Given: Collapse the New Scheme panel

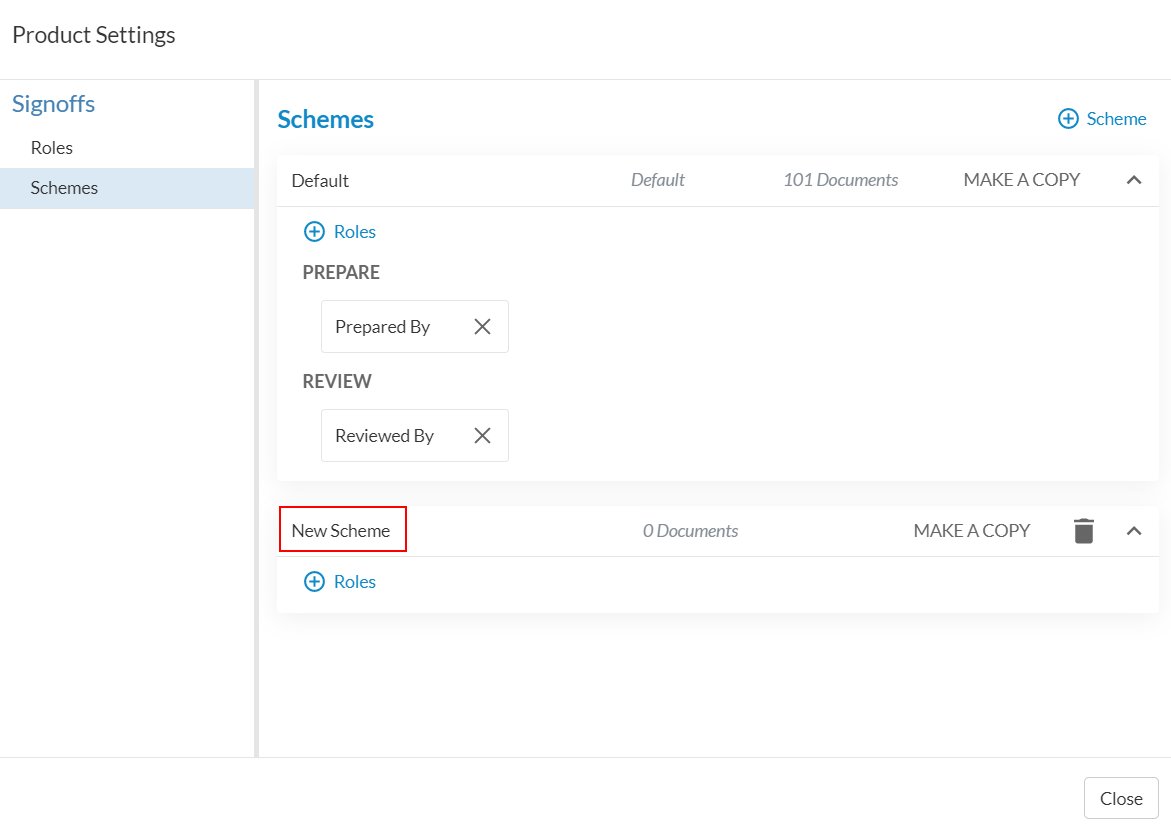Looking at the screenshot, I should tap(1134, 531).
